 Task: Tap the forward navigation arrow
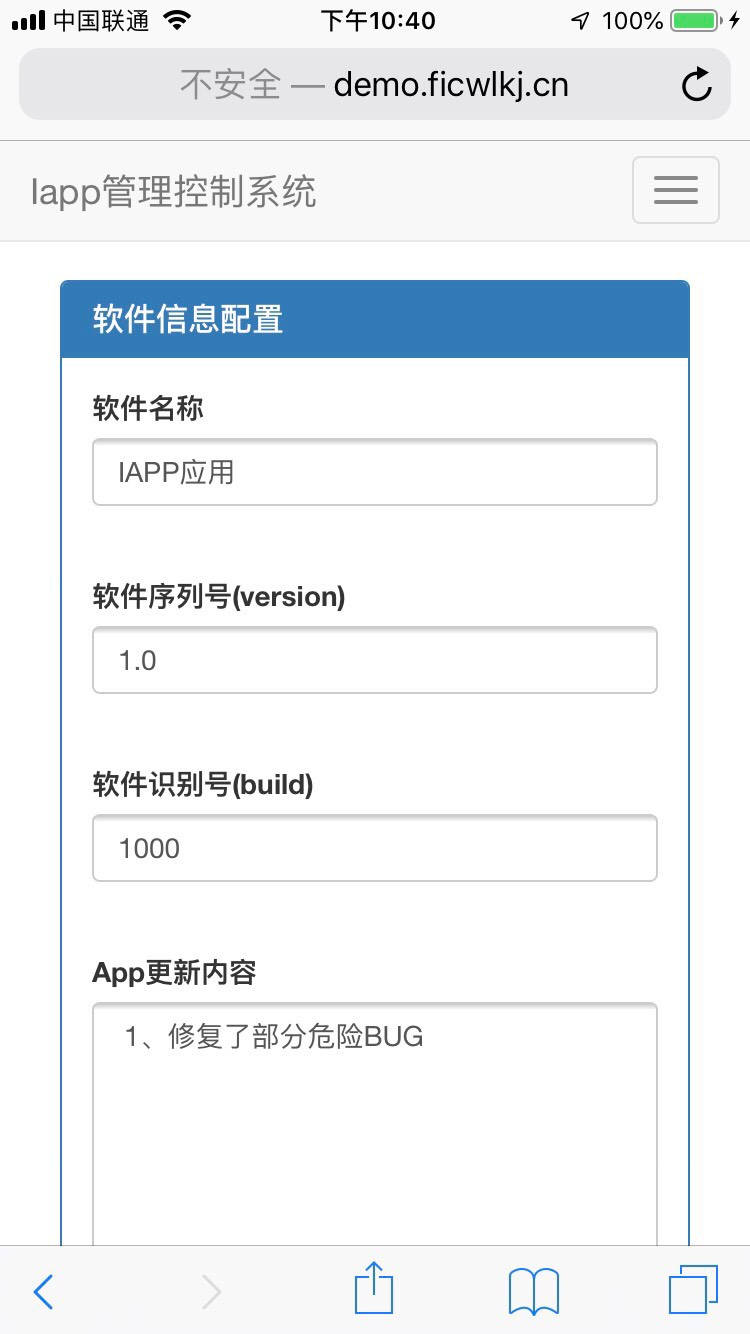211,1292
